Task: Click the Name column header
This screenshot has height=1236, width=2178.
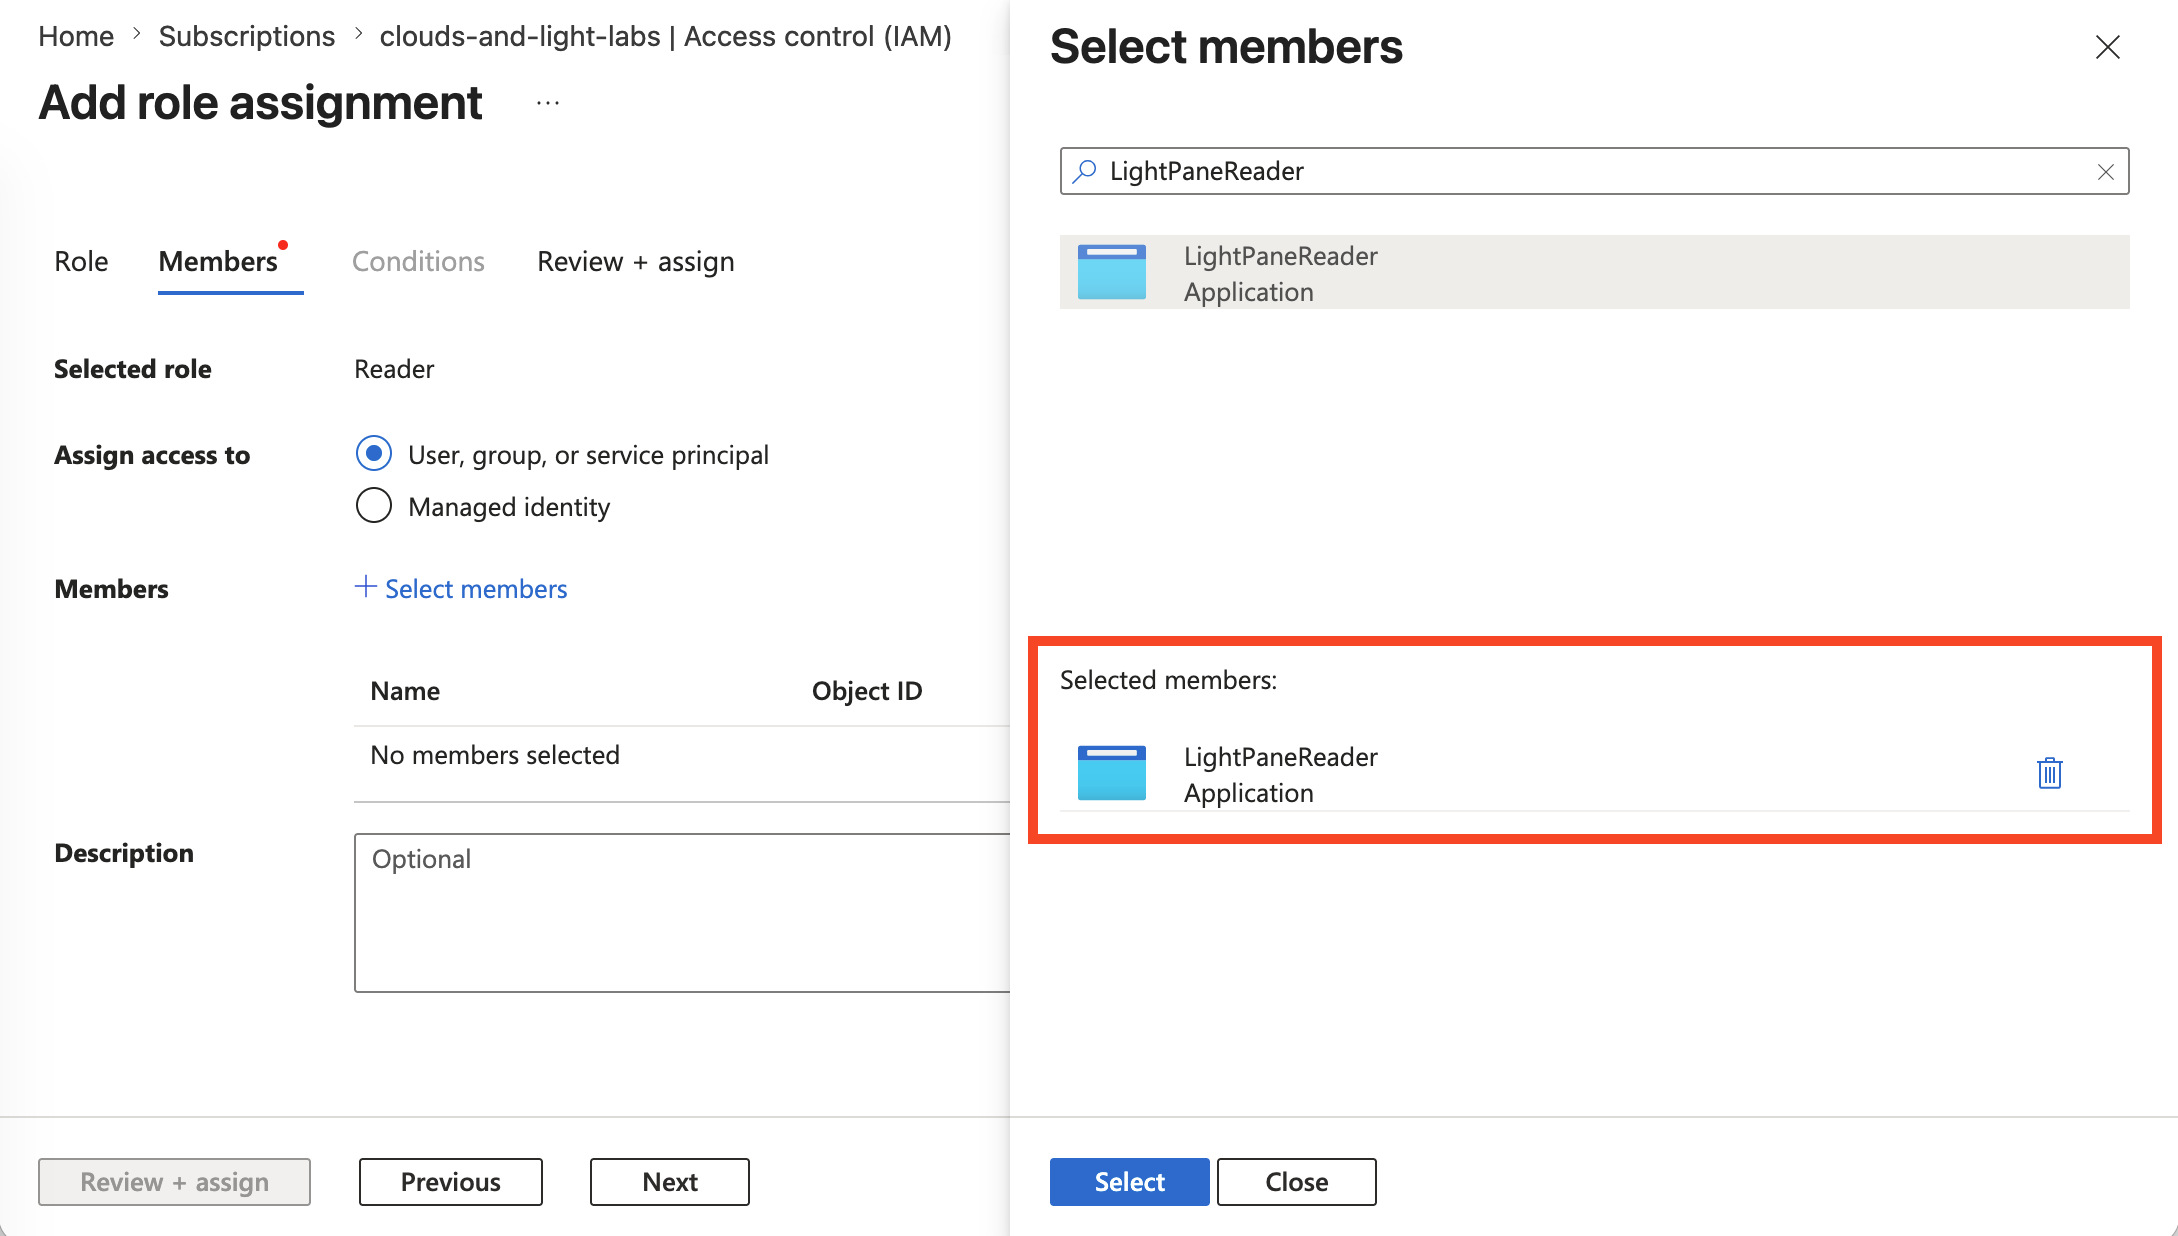Action: [x=405, y=691]
